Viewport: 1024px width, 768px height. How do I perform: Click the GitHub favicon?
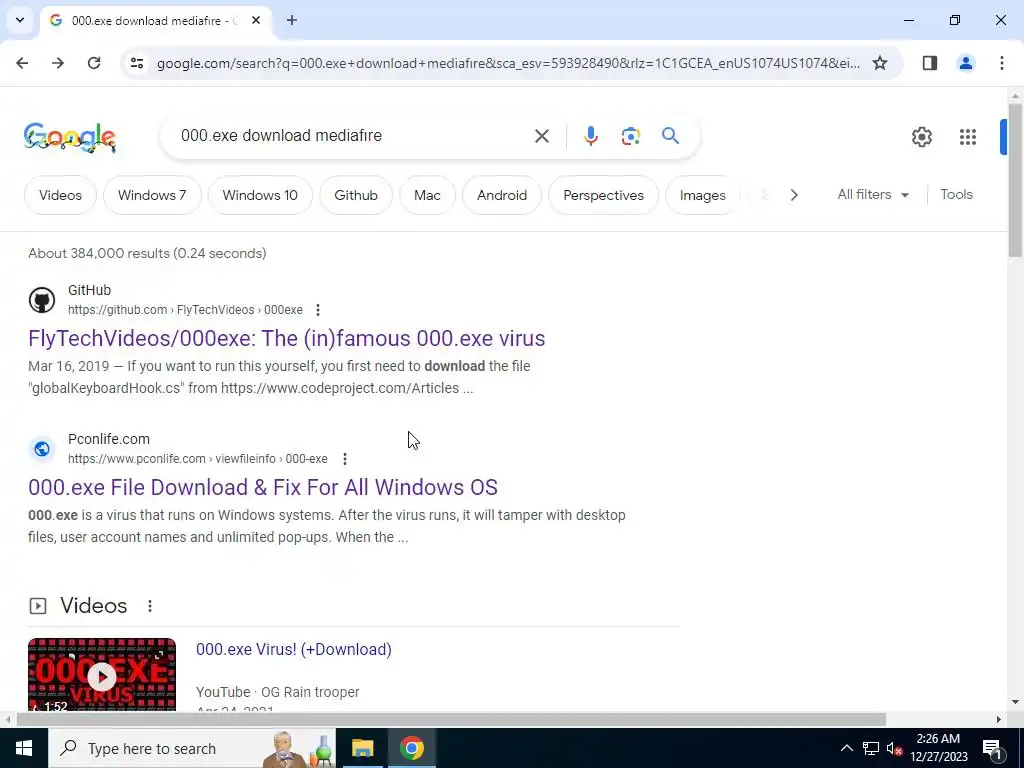click(x=42, y=300)
